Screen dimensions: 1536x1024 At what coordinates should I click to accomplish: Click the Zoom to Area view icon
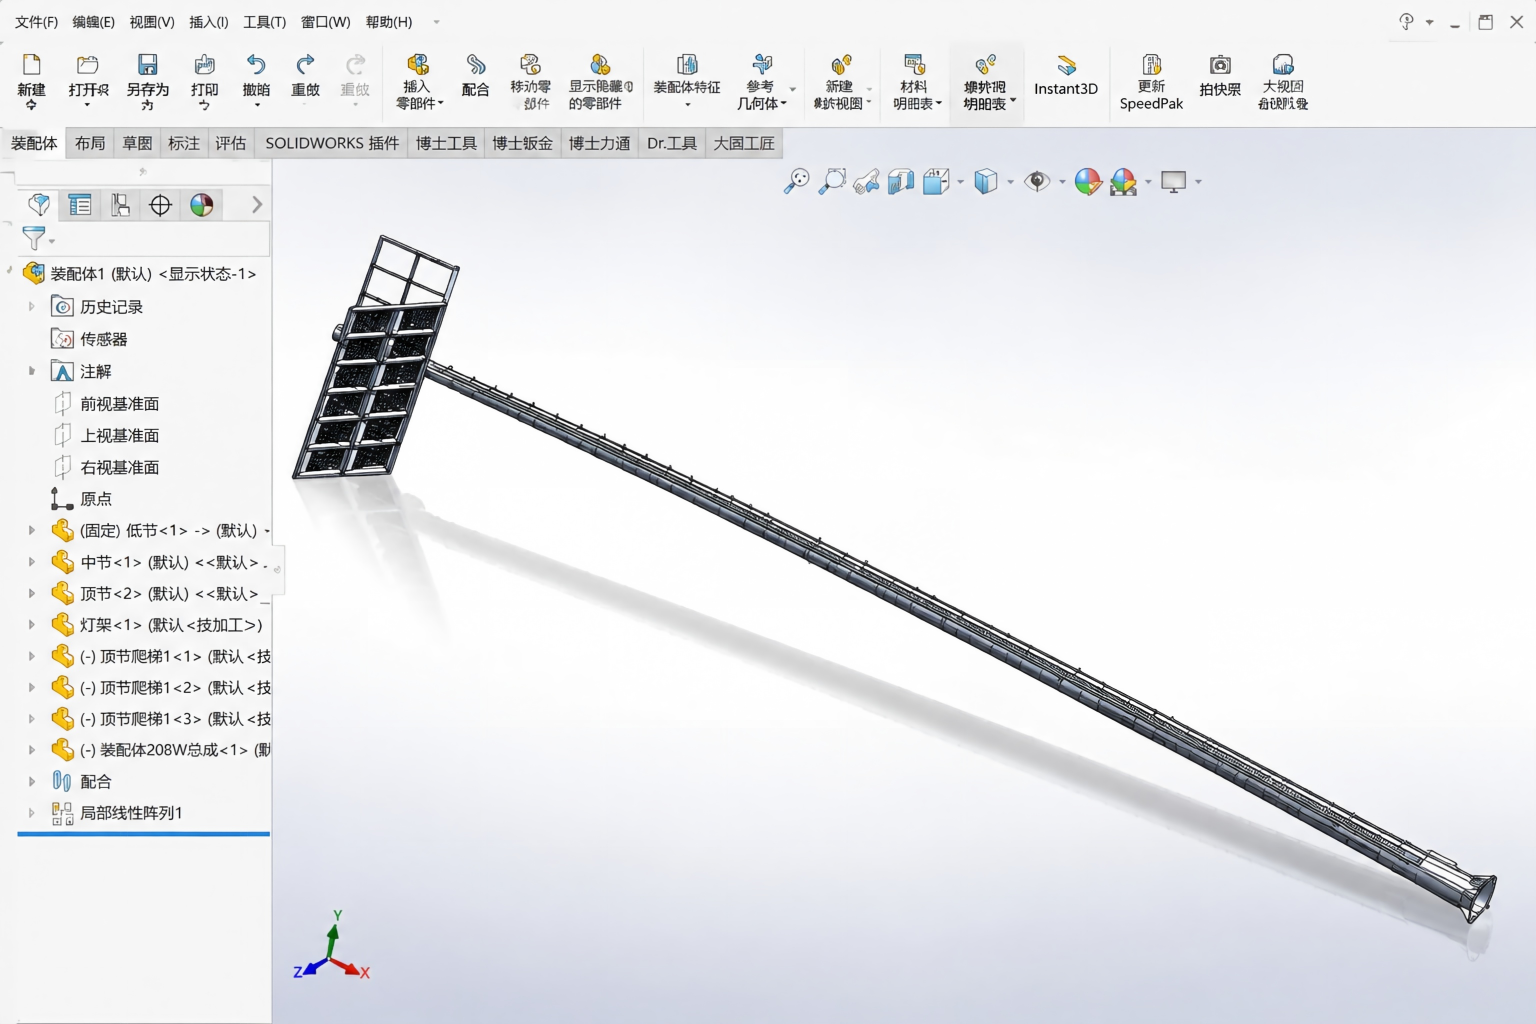832,181
